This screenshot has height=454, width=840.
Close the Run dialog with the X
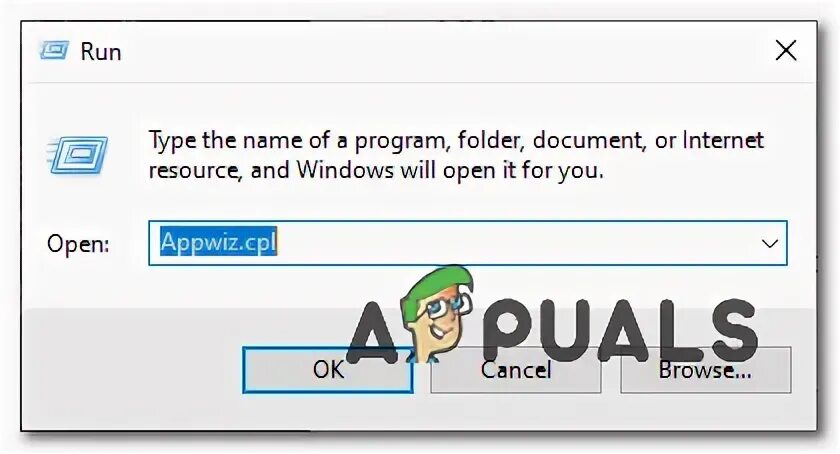[786, 51]
